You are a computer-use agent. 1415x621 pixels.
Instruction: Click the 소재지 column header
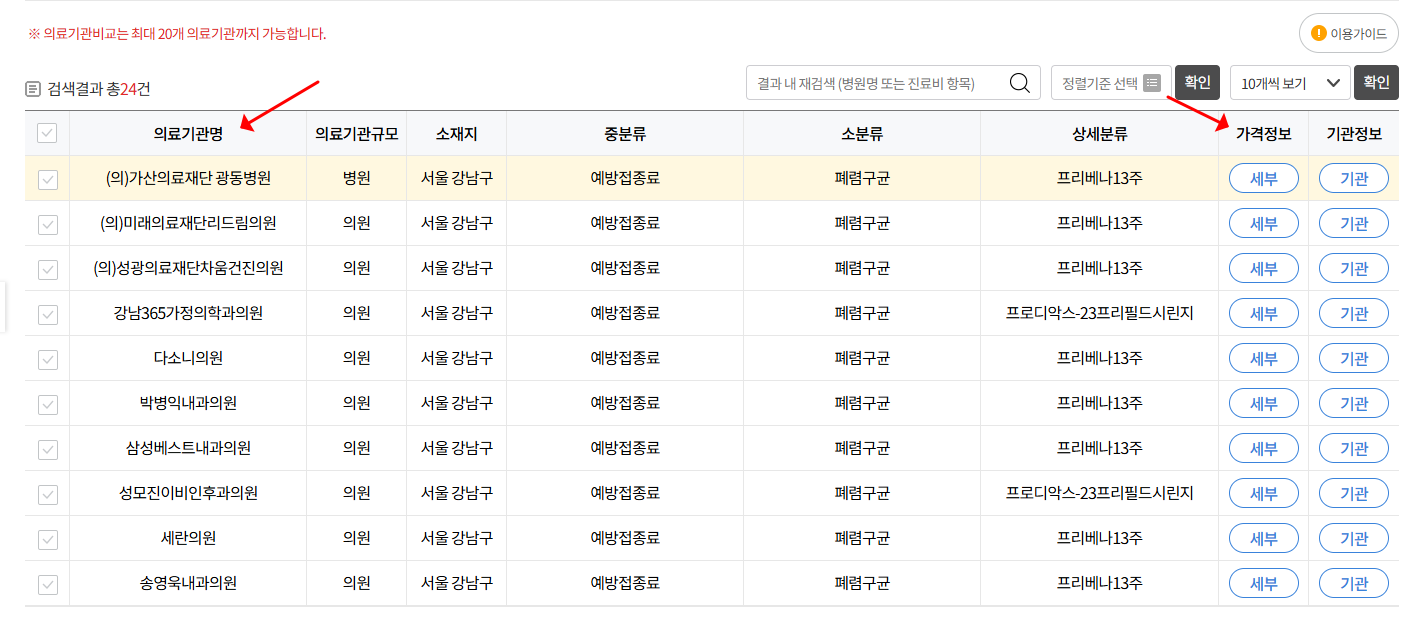(x=456, y=133)
